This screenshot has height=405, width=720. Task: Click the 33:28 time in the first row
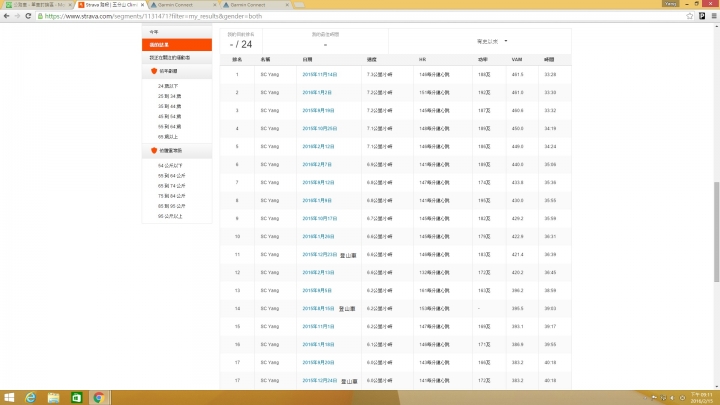[x=550, y=74]
